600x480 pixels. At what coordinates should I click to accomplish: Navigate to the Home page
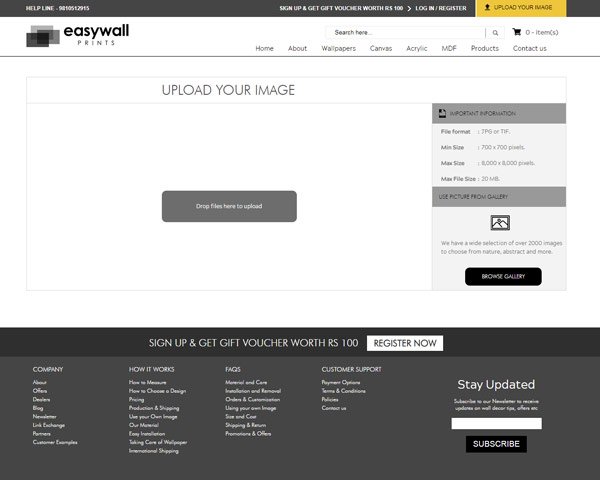(264, 48)
